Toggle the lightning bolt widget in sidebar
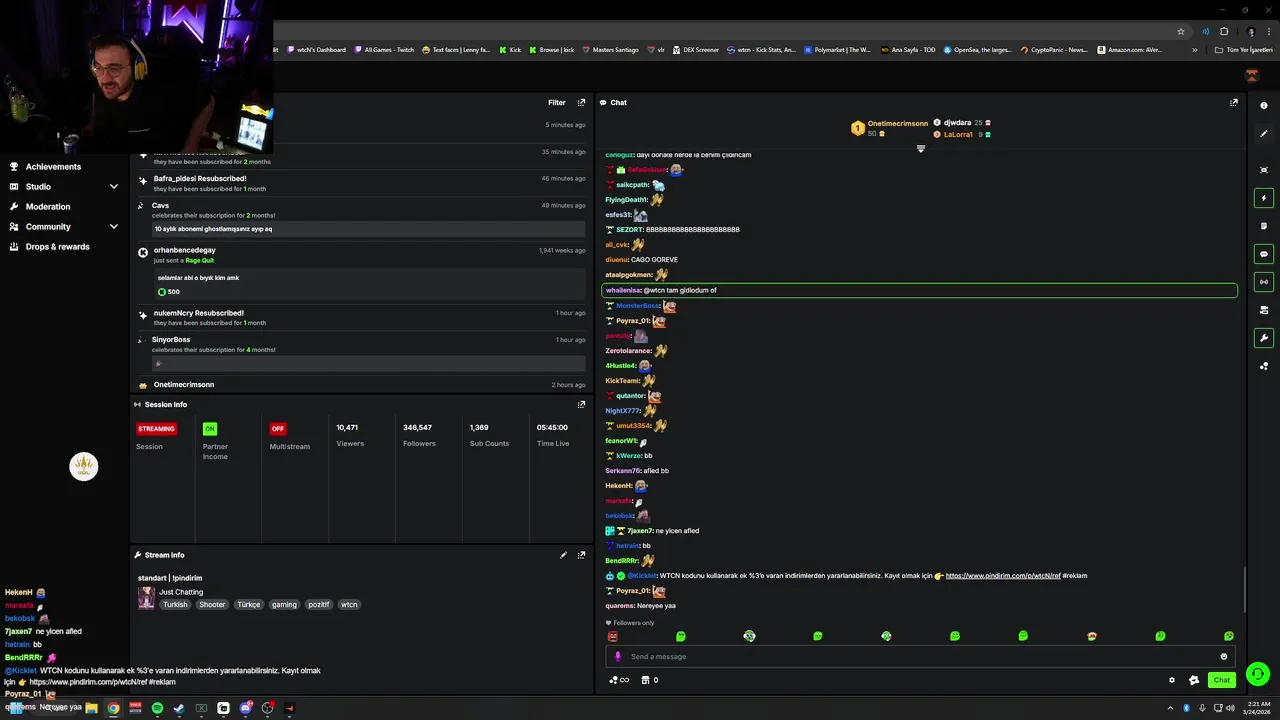This screenshot has height=720, width=1280. [x=1264, y=198]
